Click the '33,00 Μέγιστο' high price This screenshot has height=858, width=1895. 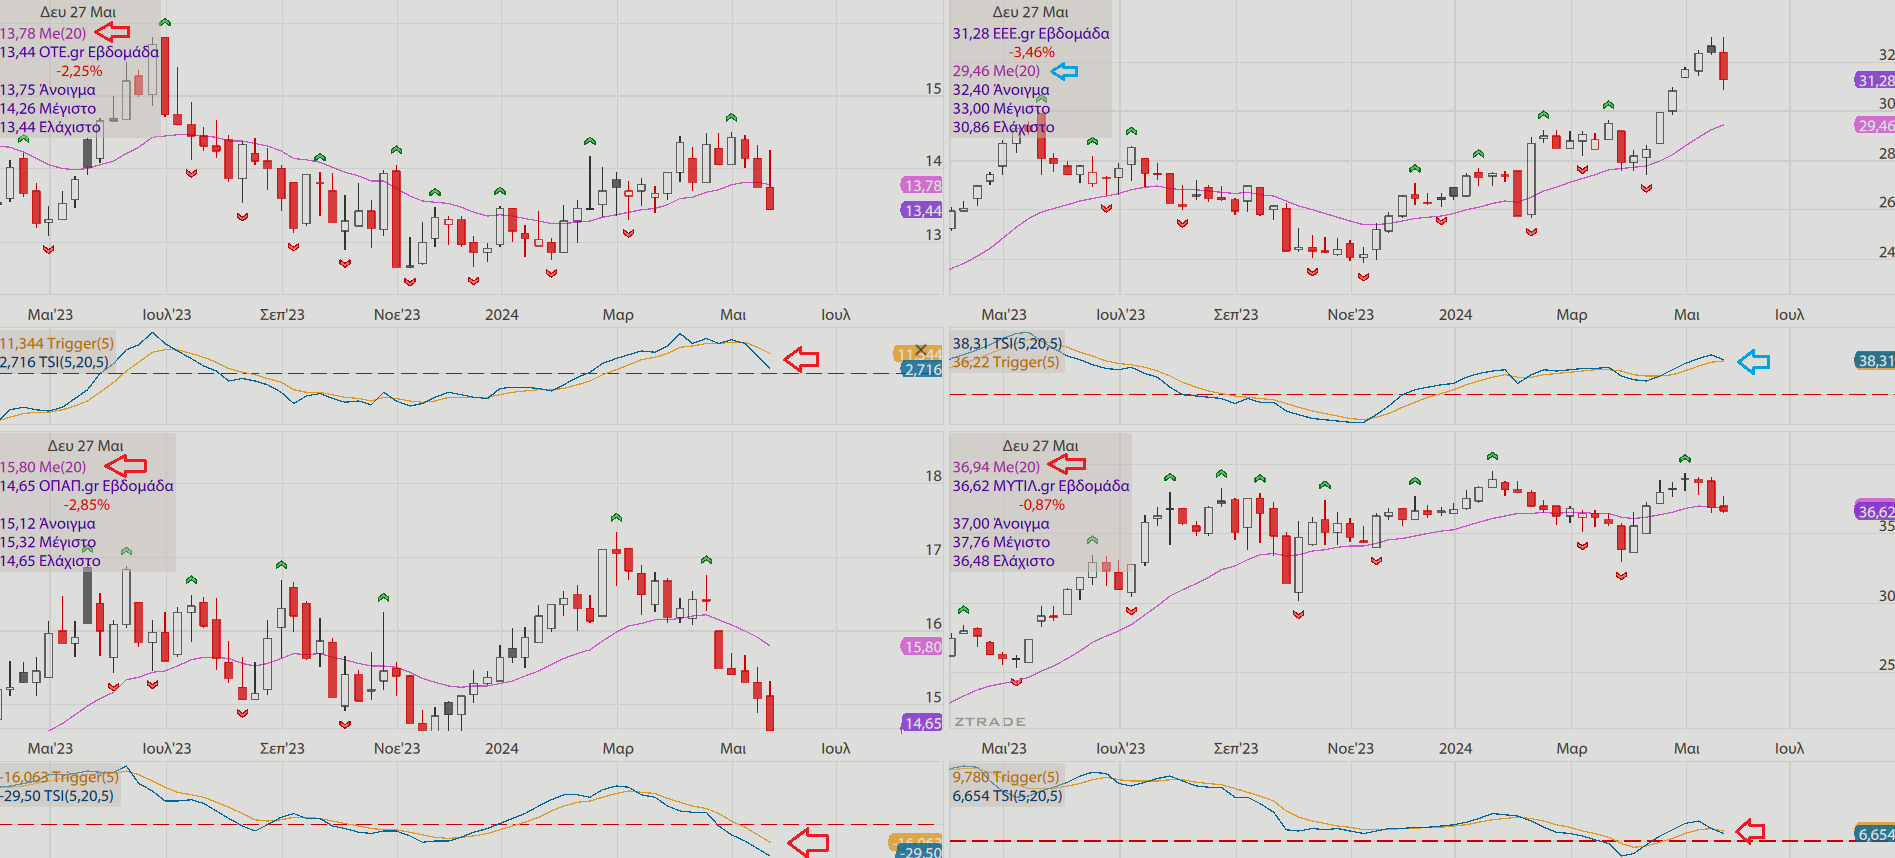tap(1001, 109)
